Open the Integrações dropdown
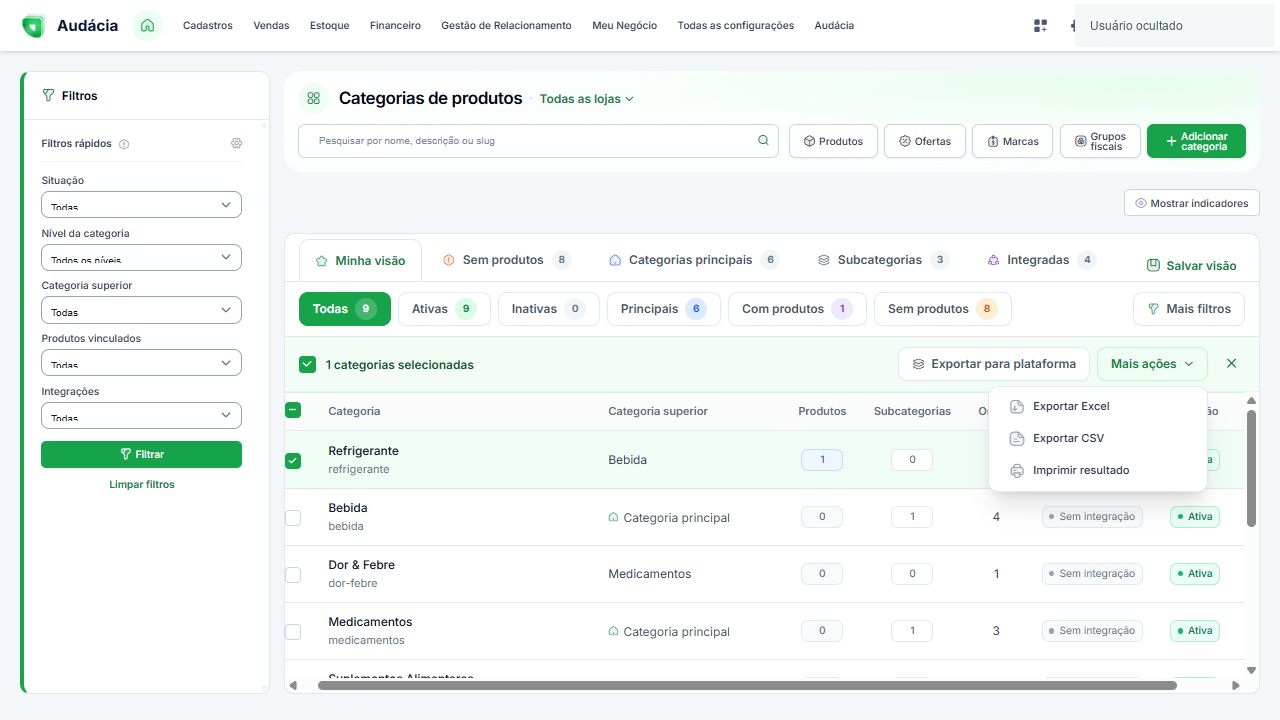Screen dimensions: 1280x720 pos(141,416)
